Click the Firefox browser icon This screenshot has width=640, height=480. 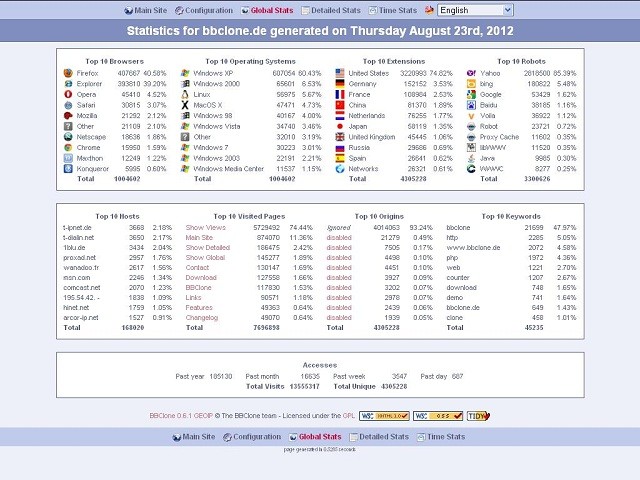click(x=68, y=73)
